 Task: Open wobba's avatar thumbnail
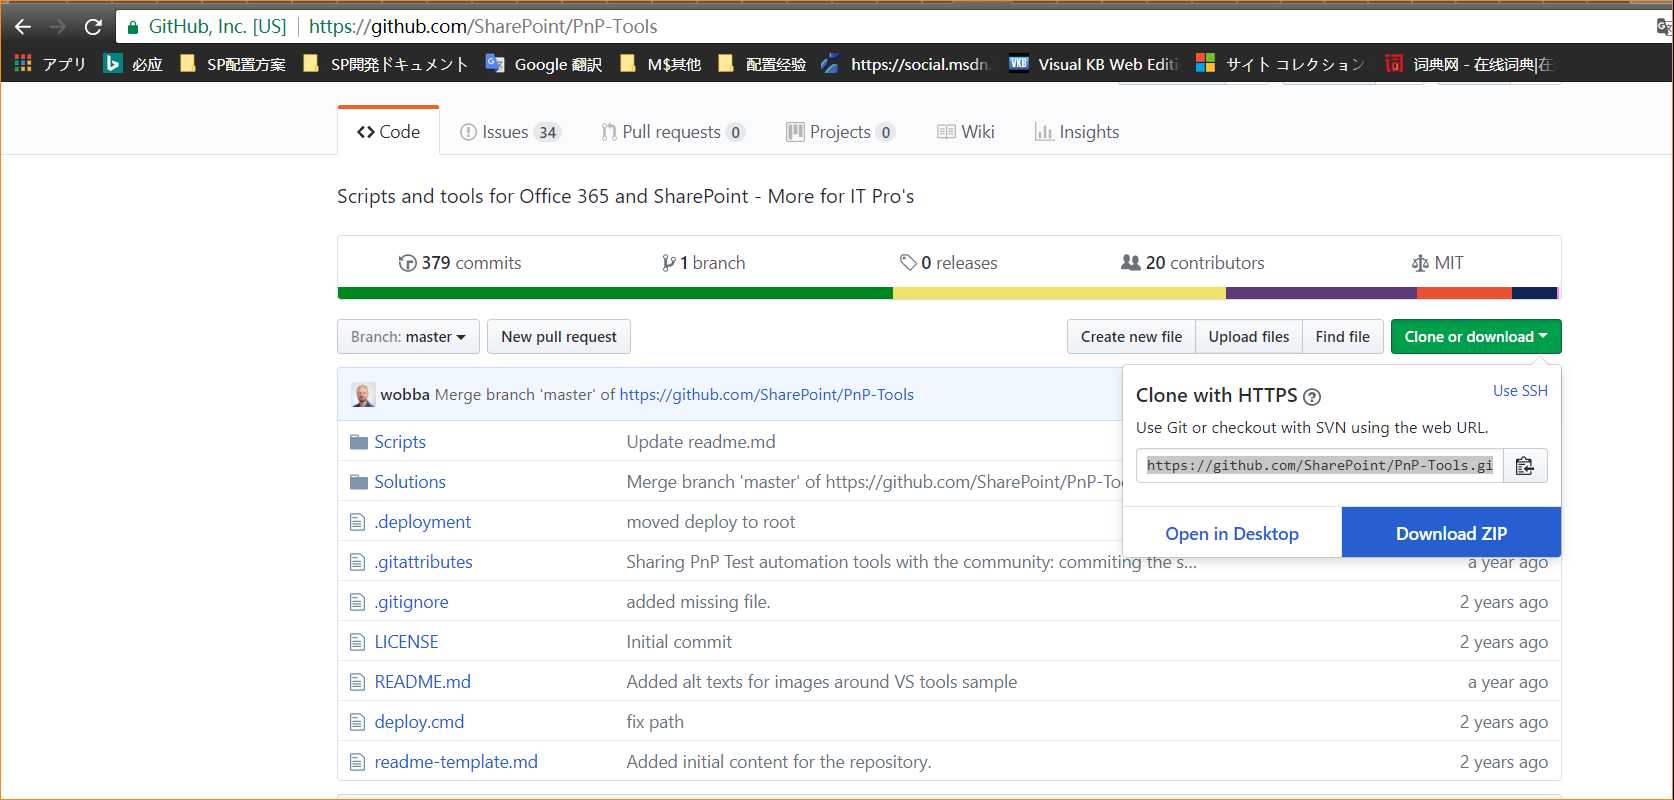pyautogui.click(x=364, y=395)
